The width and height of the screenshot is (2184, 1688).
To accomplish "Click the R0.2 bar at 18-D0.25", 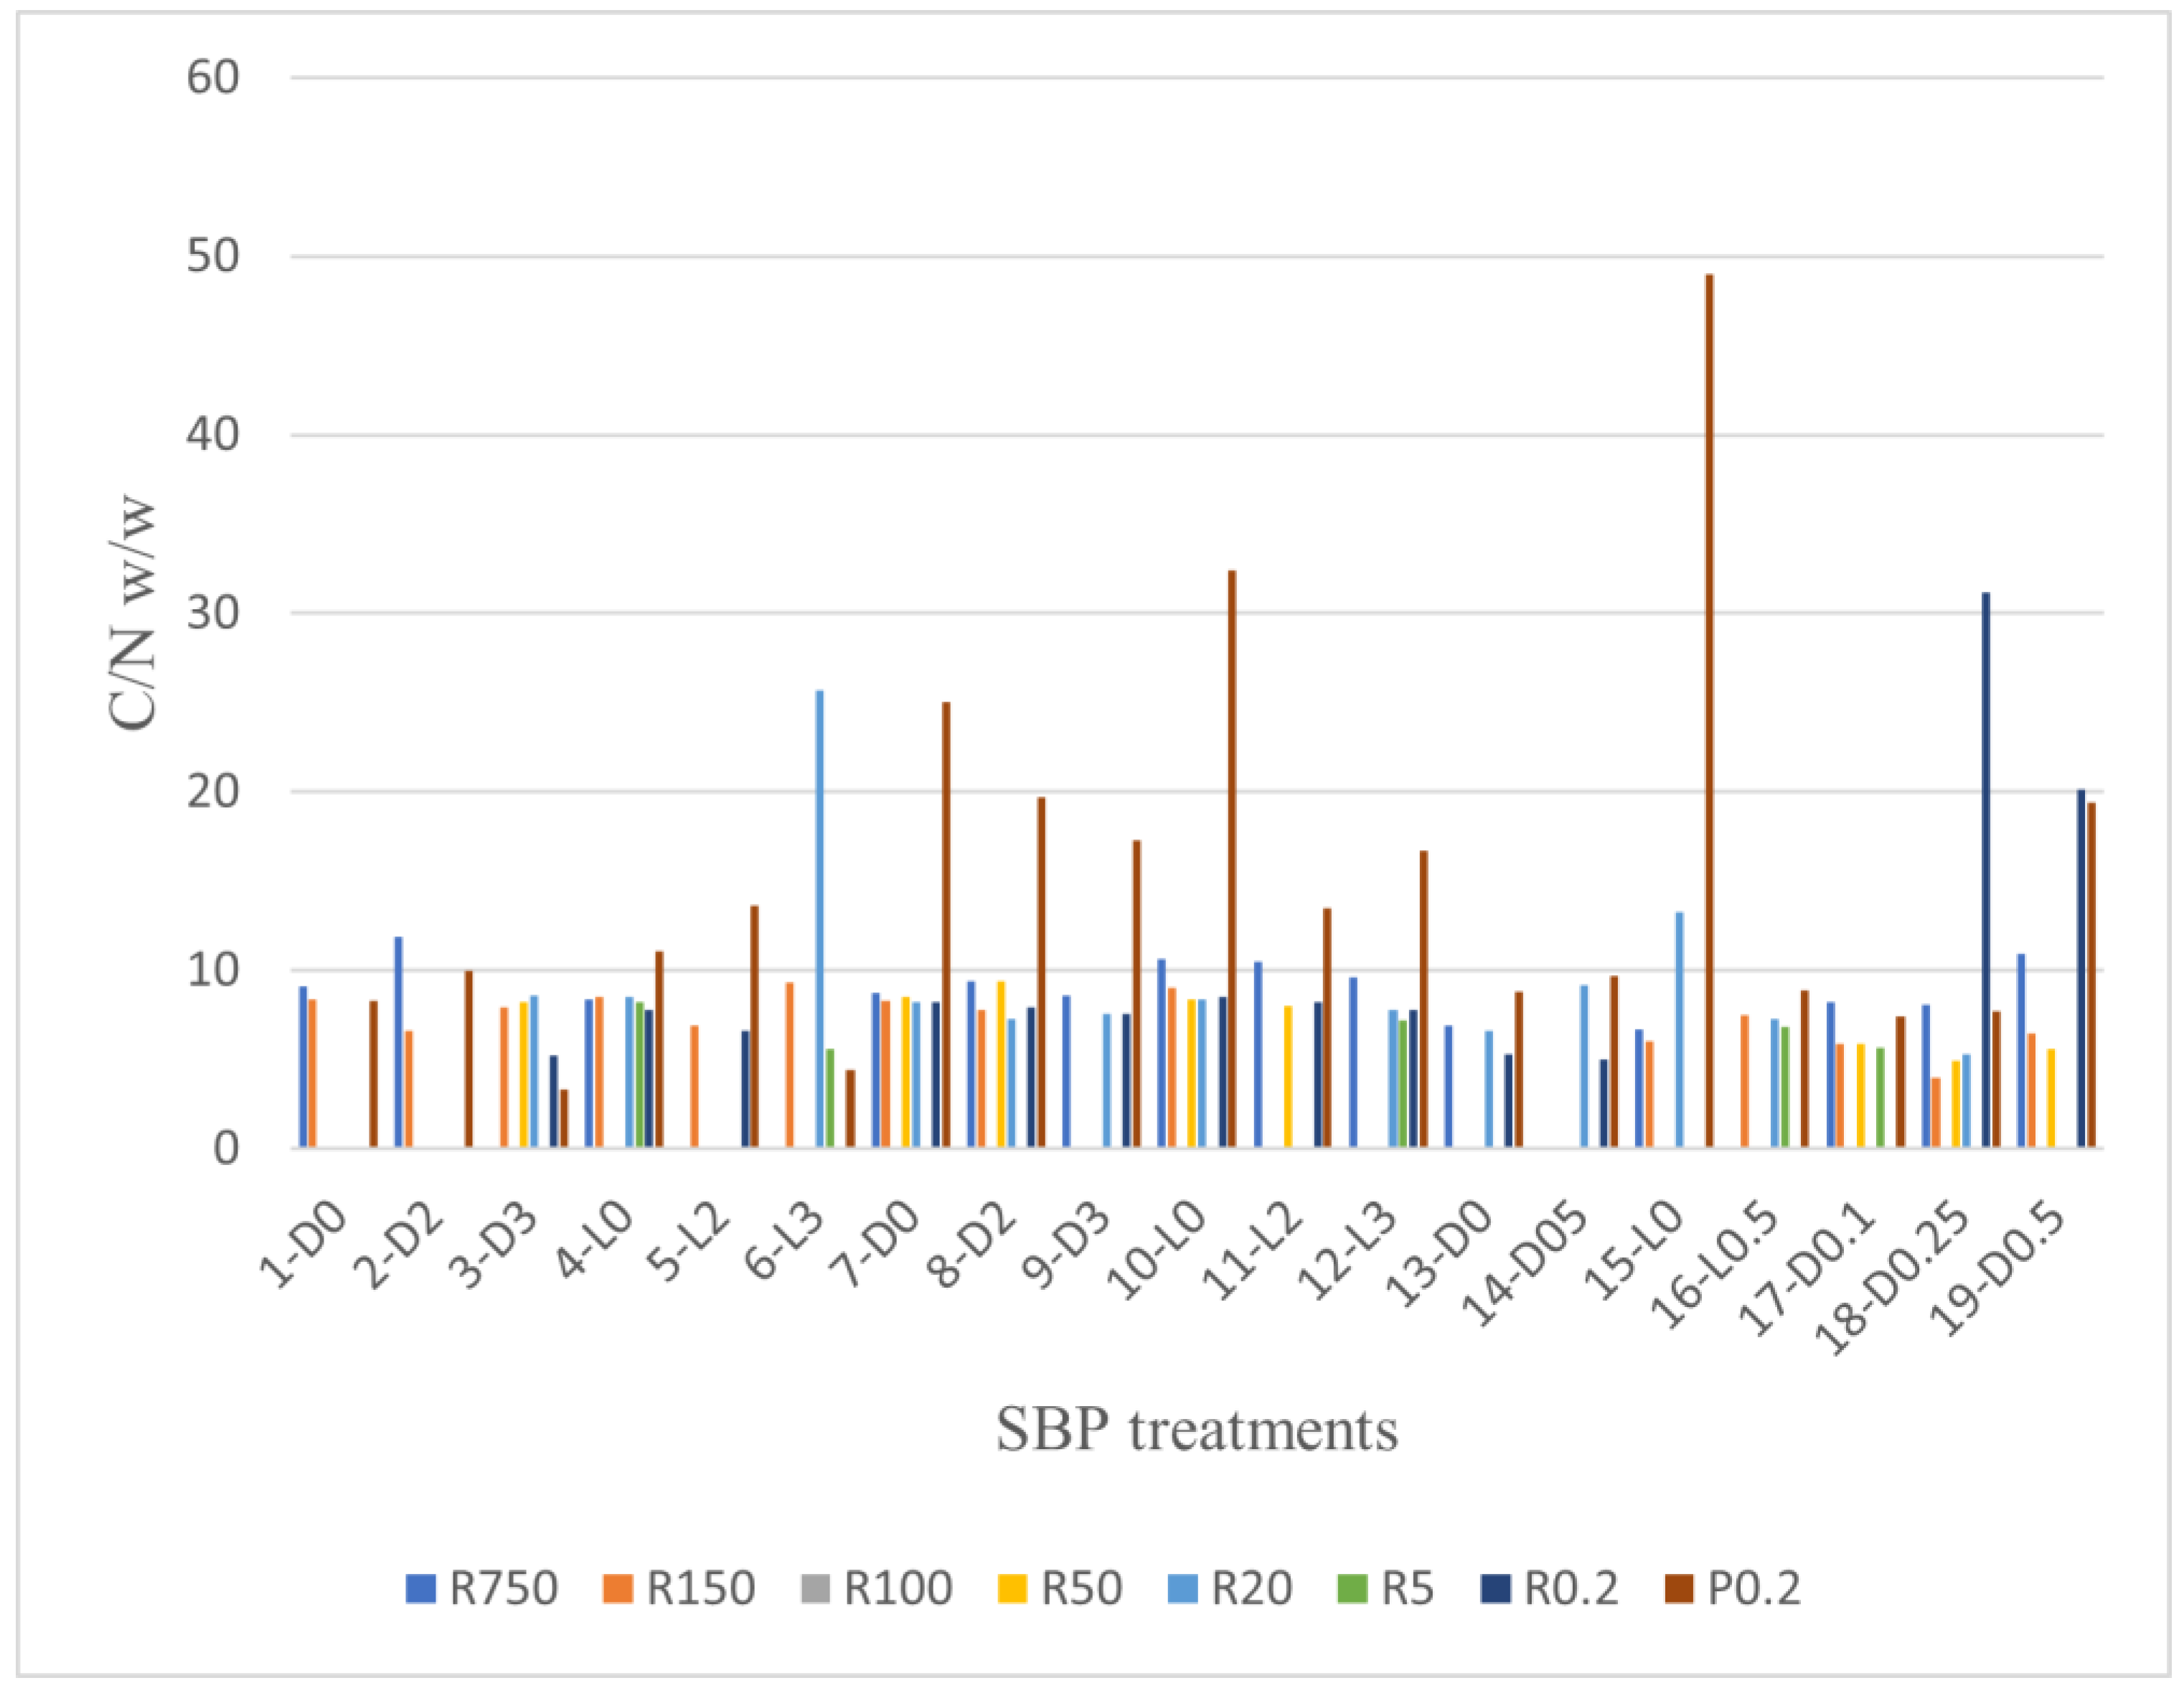I will tap(1985, 870).
